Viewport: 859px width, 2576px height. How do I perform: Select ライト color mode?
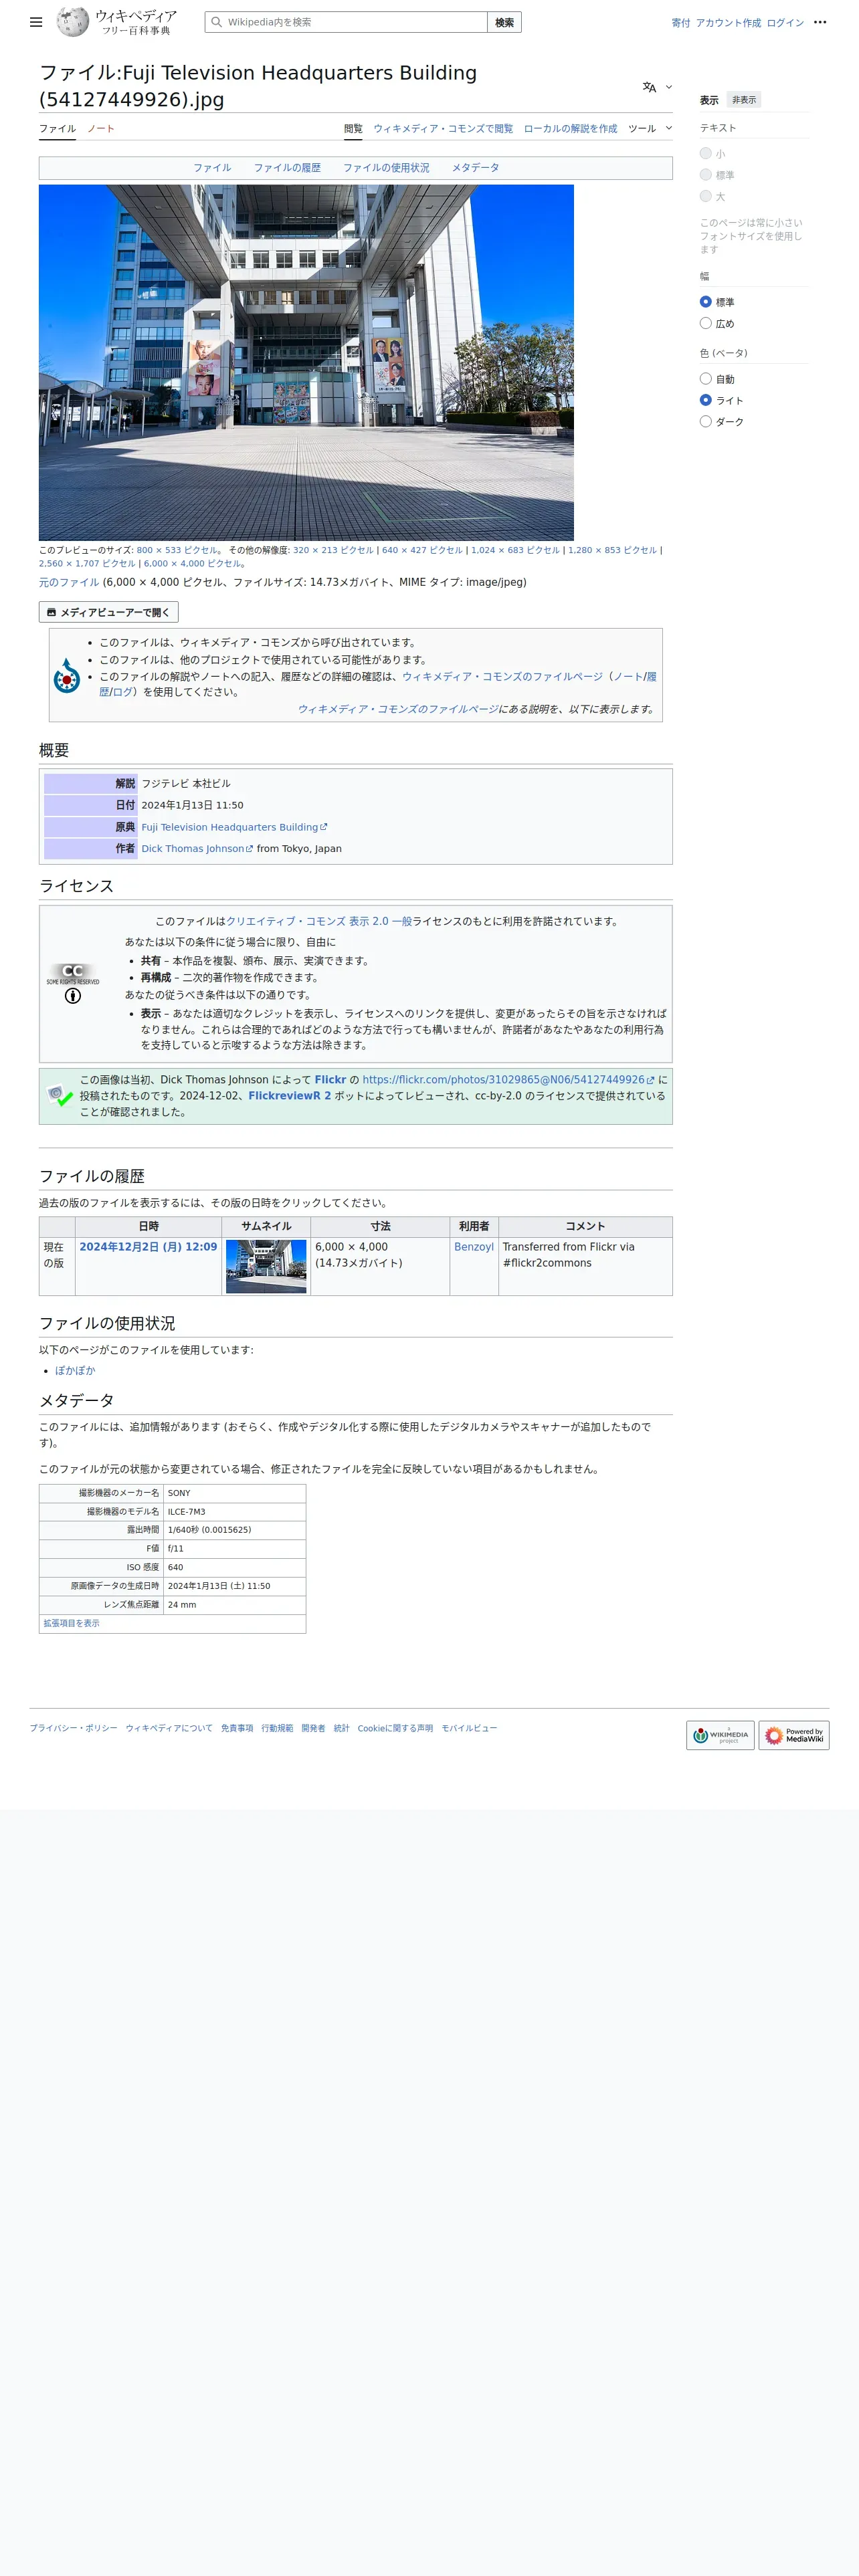(706, 400)
